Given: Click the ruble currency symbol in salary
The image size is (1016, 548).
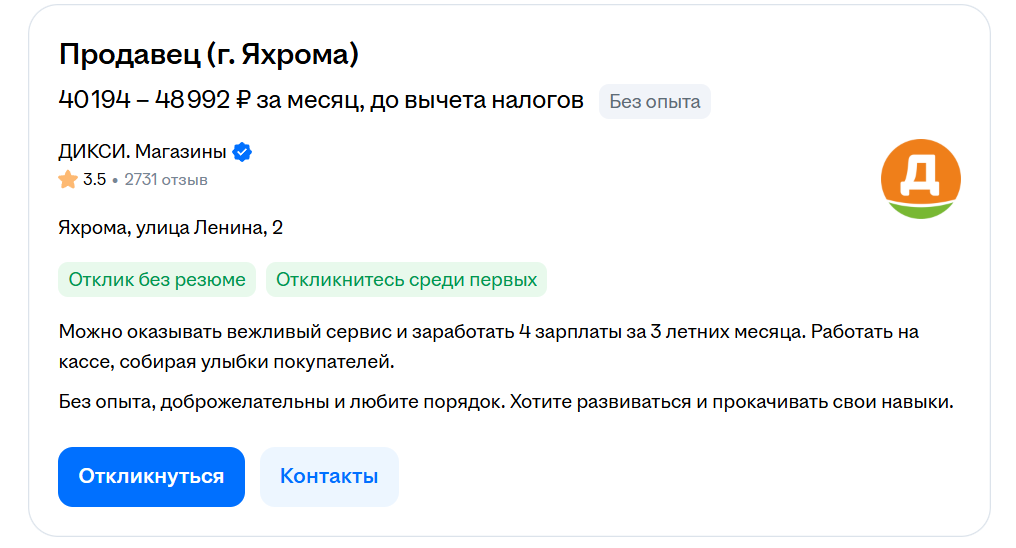Looking at the screenshot, I should pos(243,100).
